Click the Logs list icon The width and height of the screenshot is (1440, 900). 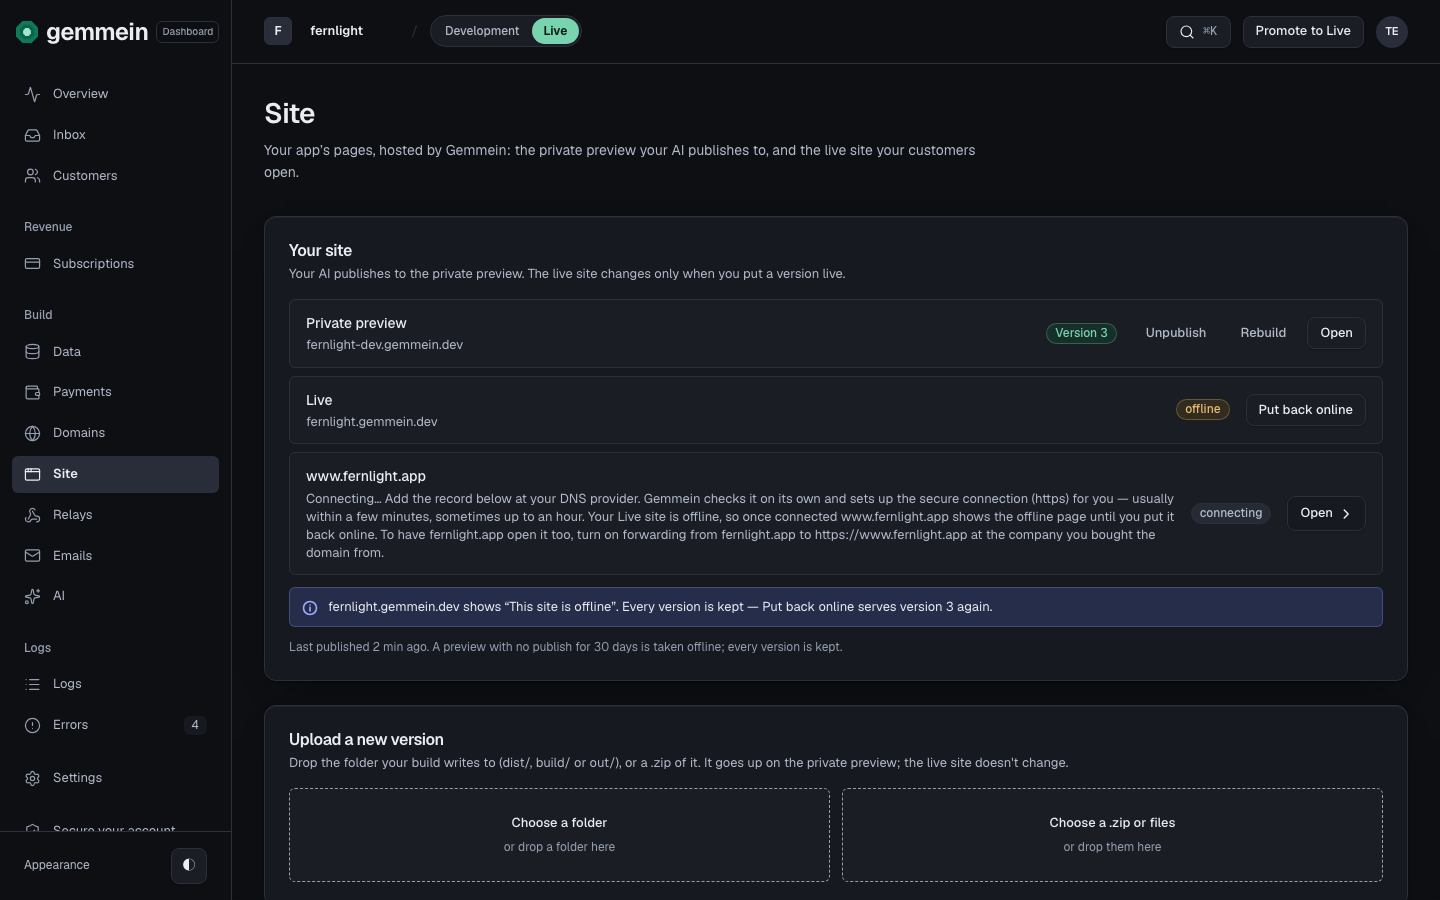coord(33,684)
